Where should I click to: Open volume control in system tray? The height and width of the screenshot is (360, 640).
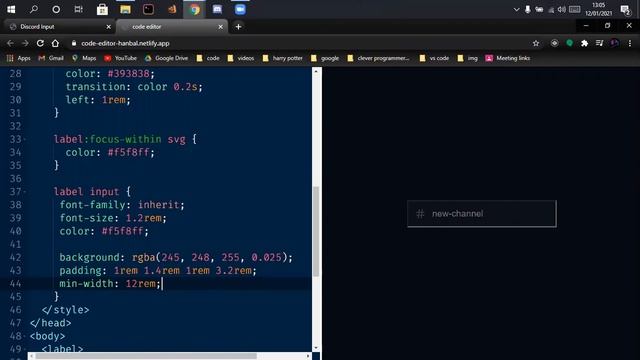coord(562,9)
